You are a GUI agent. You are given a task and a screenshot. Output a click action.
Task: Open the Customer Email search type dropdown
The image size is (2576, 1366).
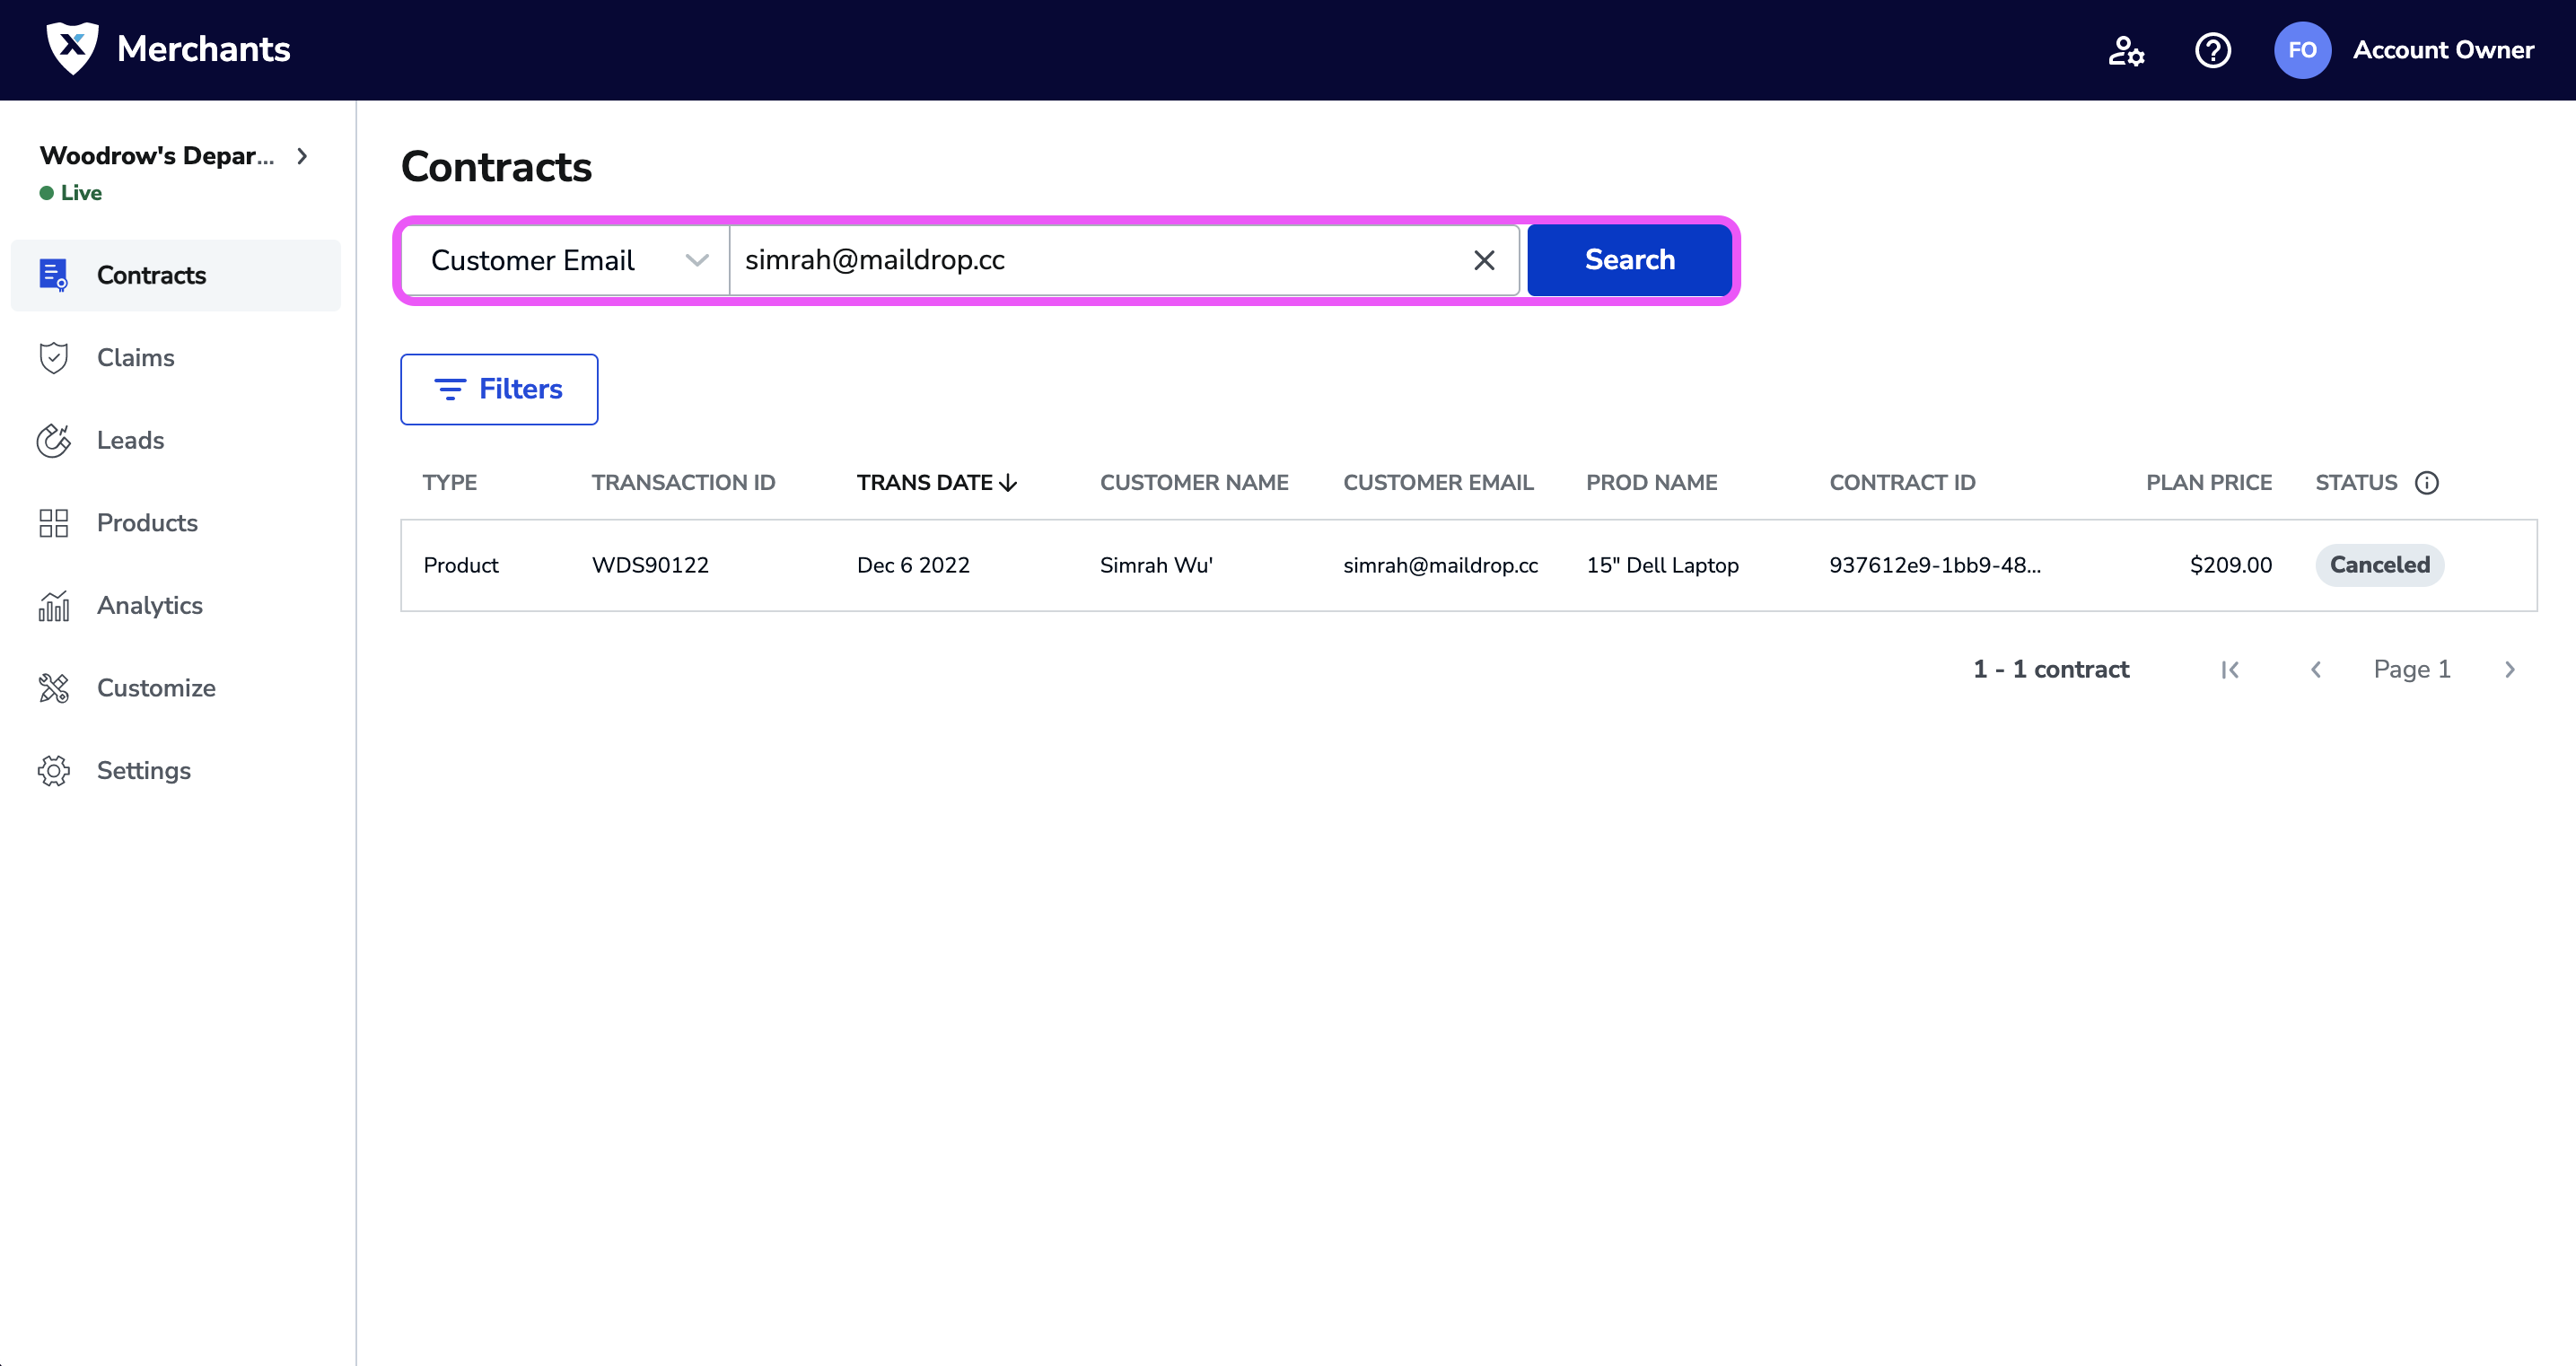point(566,261)
